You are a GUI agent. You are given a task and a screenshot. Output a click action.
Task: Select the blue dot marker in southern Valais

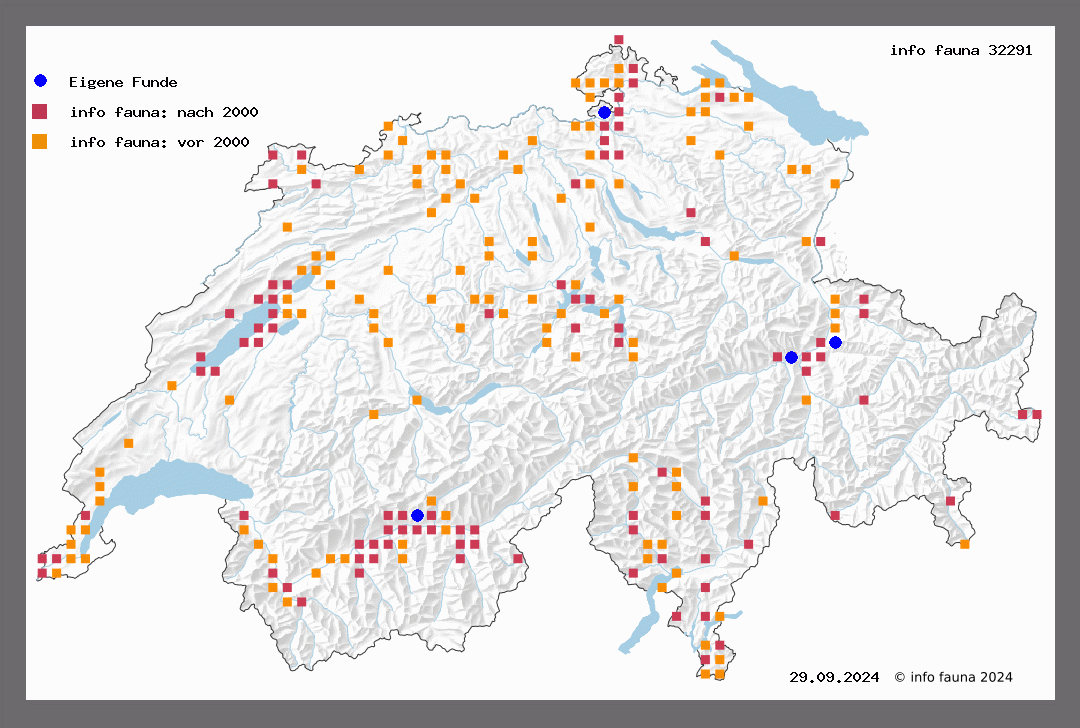pos(417,515)
